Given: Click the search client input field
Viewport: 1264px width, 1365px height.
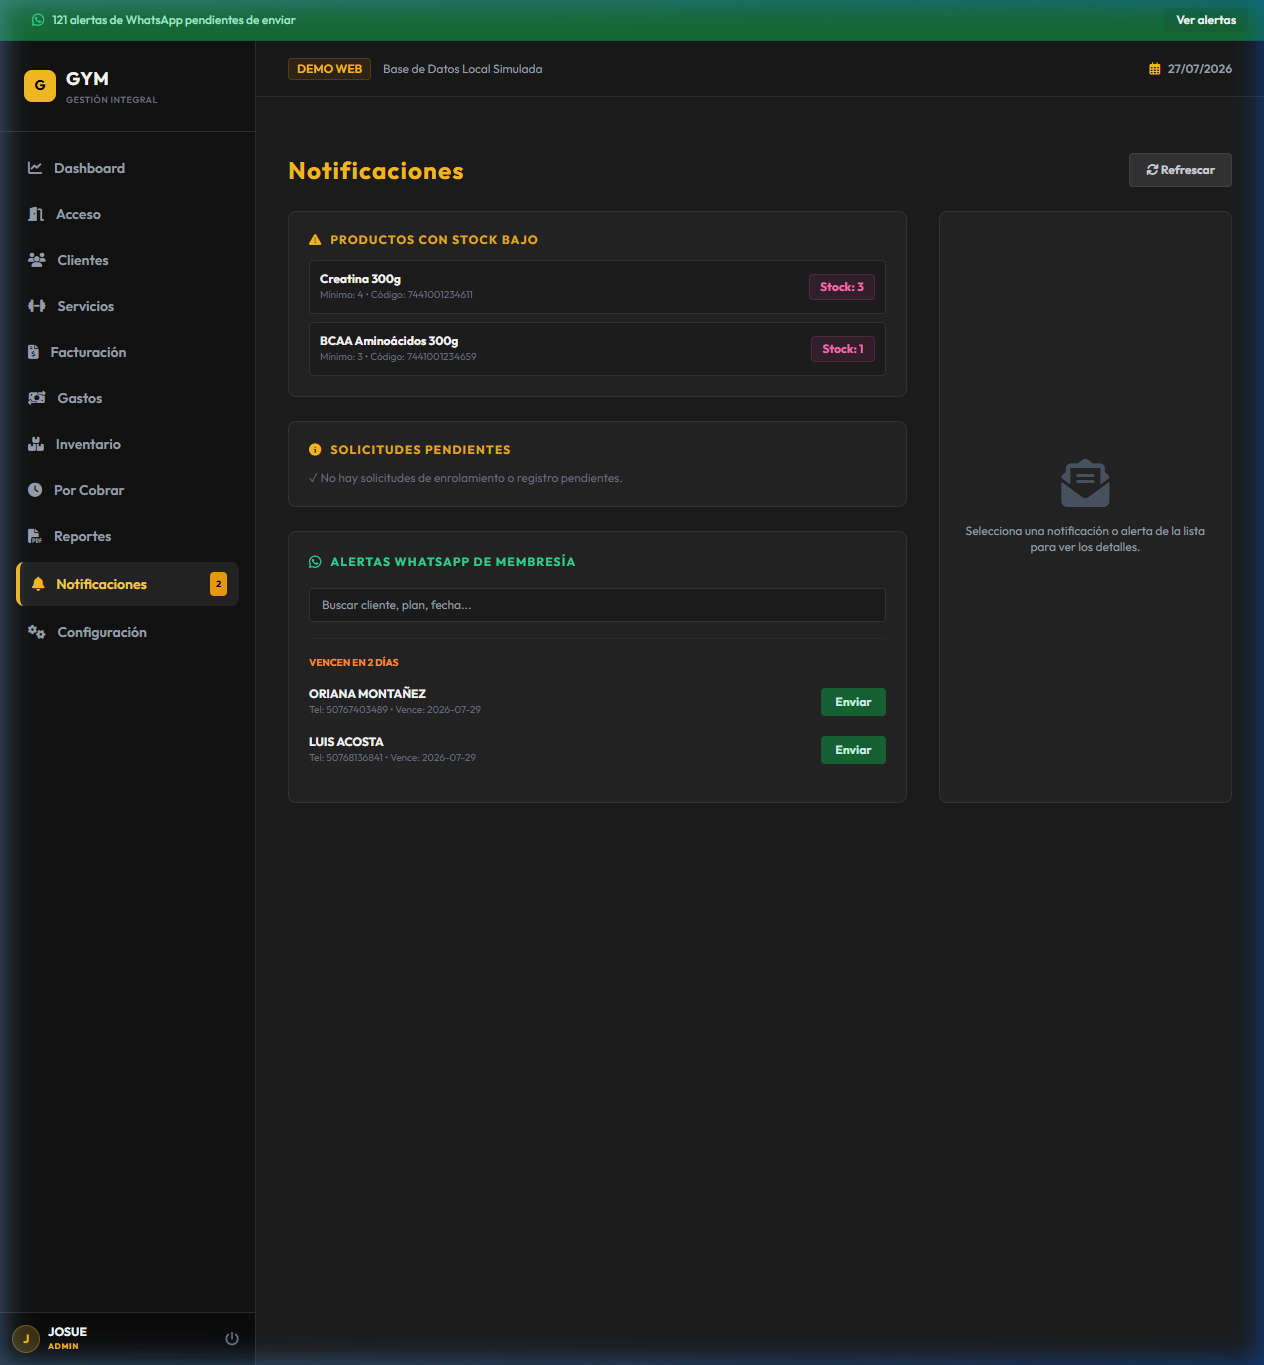Looking at the screenshot, I should tap(597, 605).
